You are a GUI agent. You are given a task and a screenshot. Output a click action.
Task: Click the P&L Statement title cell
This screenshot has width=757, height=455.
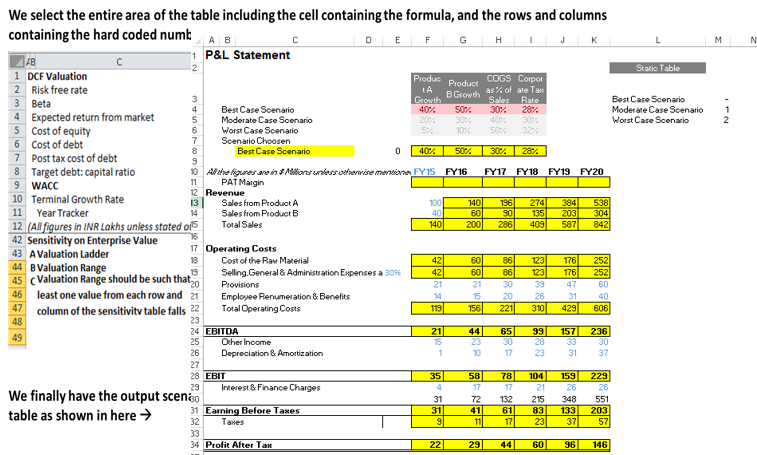pyautogui.click(x=248, y=55)
